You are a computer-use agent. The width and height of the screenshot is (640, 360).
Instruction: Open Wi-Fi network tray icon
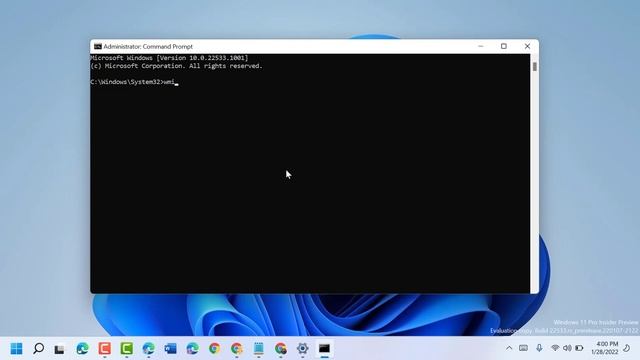click(555, 348)
